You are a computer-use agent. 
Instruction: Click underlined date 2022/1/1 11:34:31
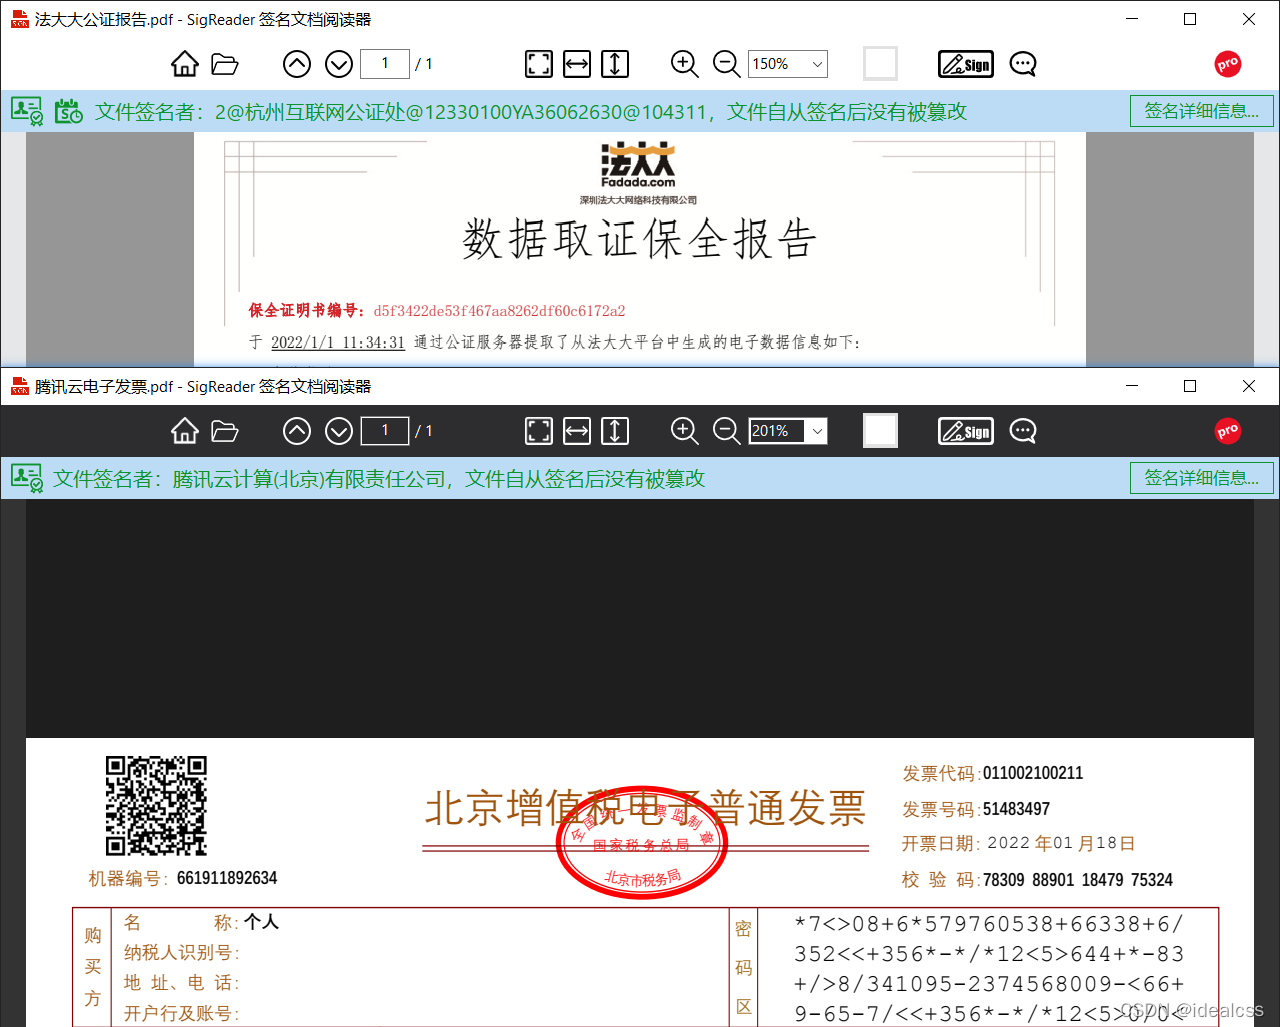point(338,342)
